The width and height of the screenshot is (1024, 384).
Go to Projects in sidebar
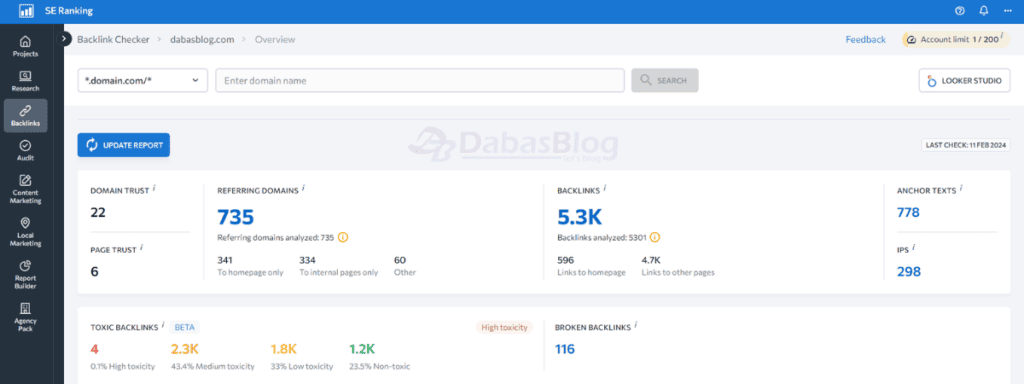pos(25,46)
